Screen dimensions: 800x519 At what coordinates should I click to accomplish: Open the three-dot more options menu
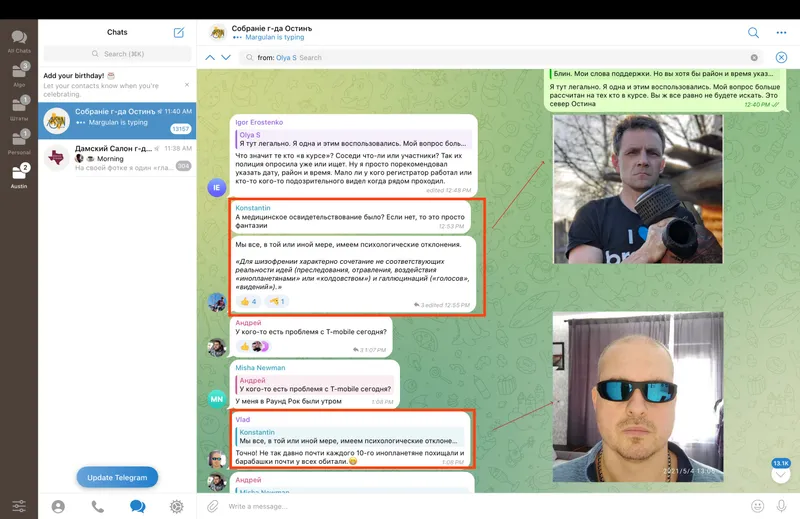(x=781, y=33)
